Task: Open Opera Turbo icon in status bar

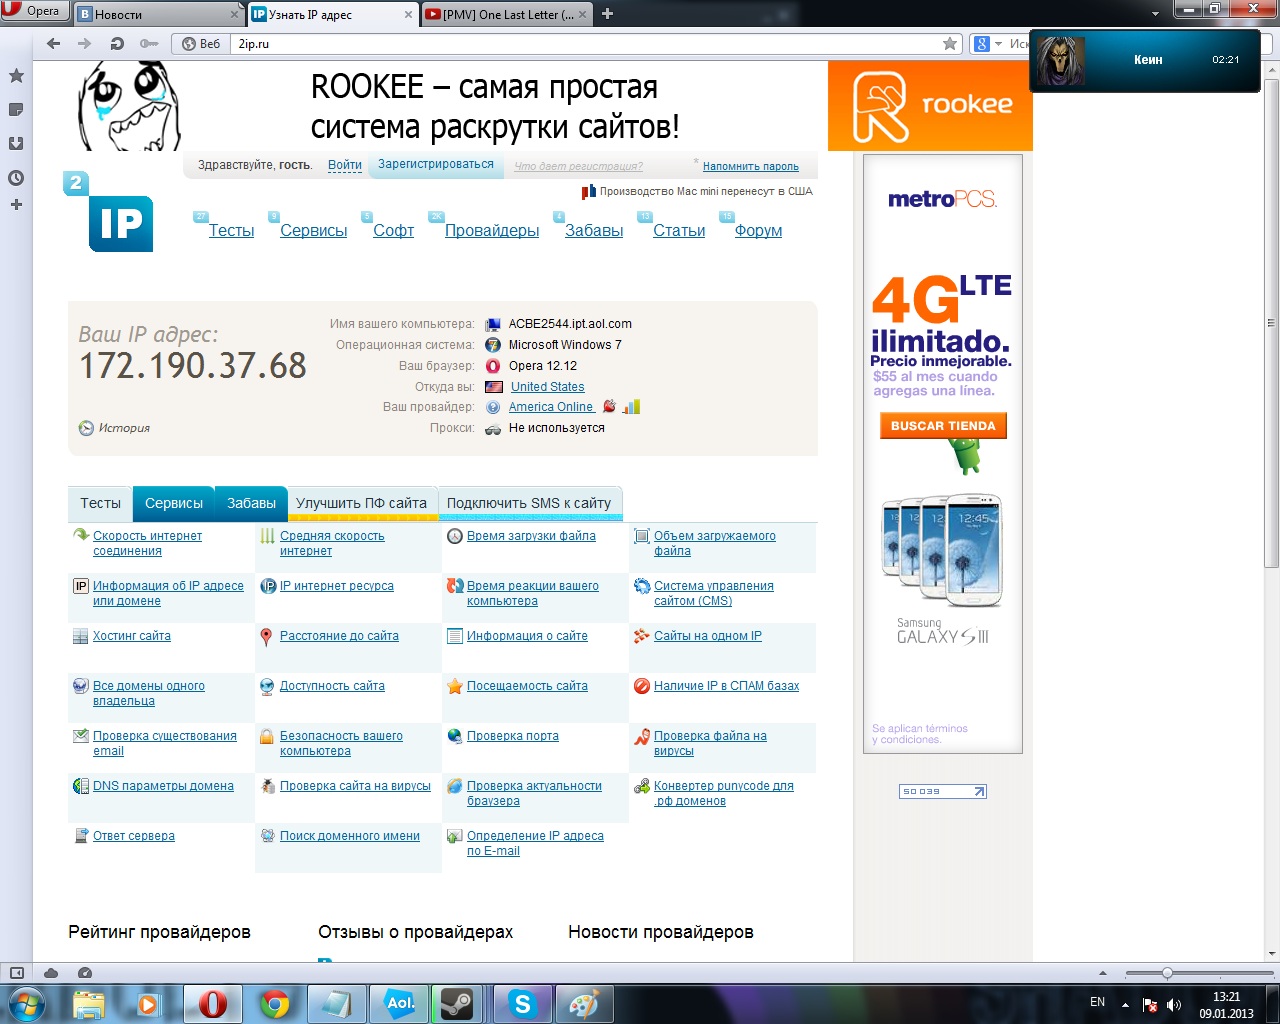Action: click(85, 973)
